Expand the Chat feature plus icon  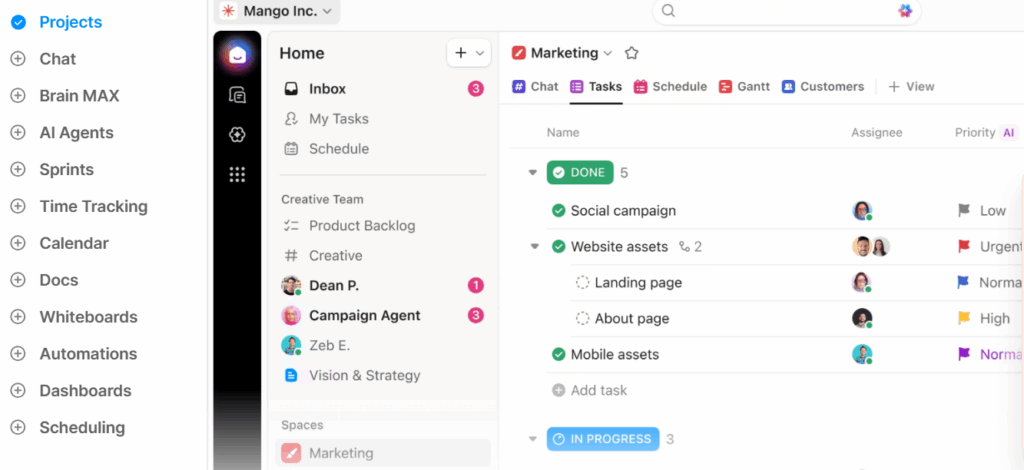coord(18,59)
